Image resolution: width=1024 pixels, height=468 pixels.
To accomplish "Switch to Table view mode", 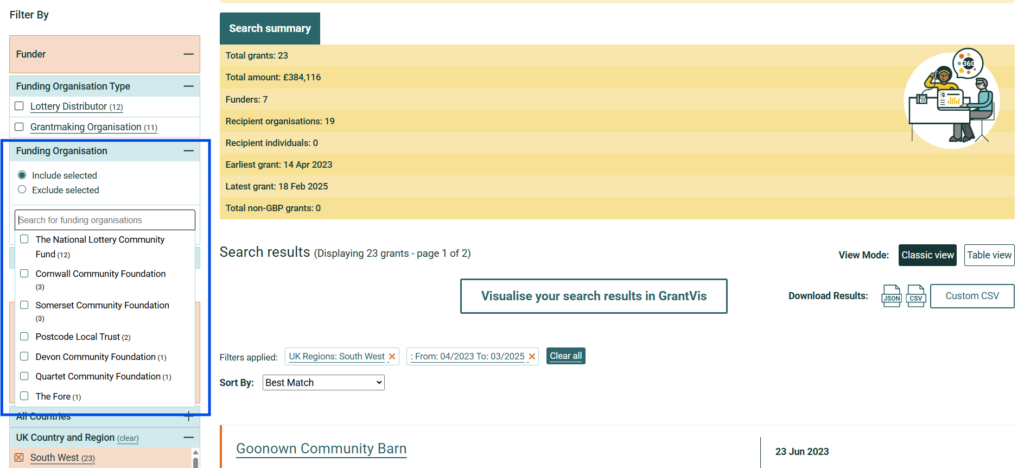I will tap(989, 255).
